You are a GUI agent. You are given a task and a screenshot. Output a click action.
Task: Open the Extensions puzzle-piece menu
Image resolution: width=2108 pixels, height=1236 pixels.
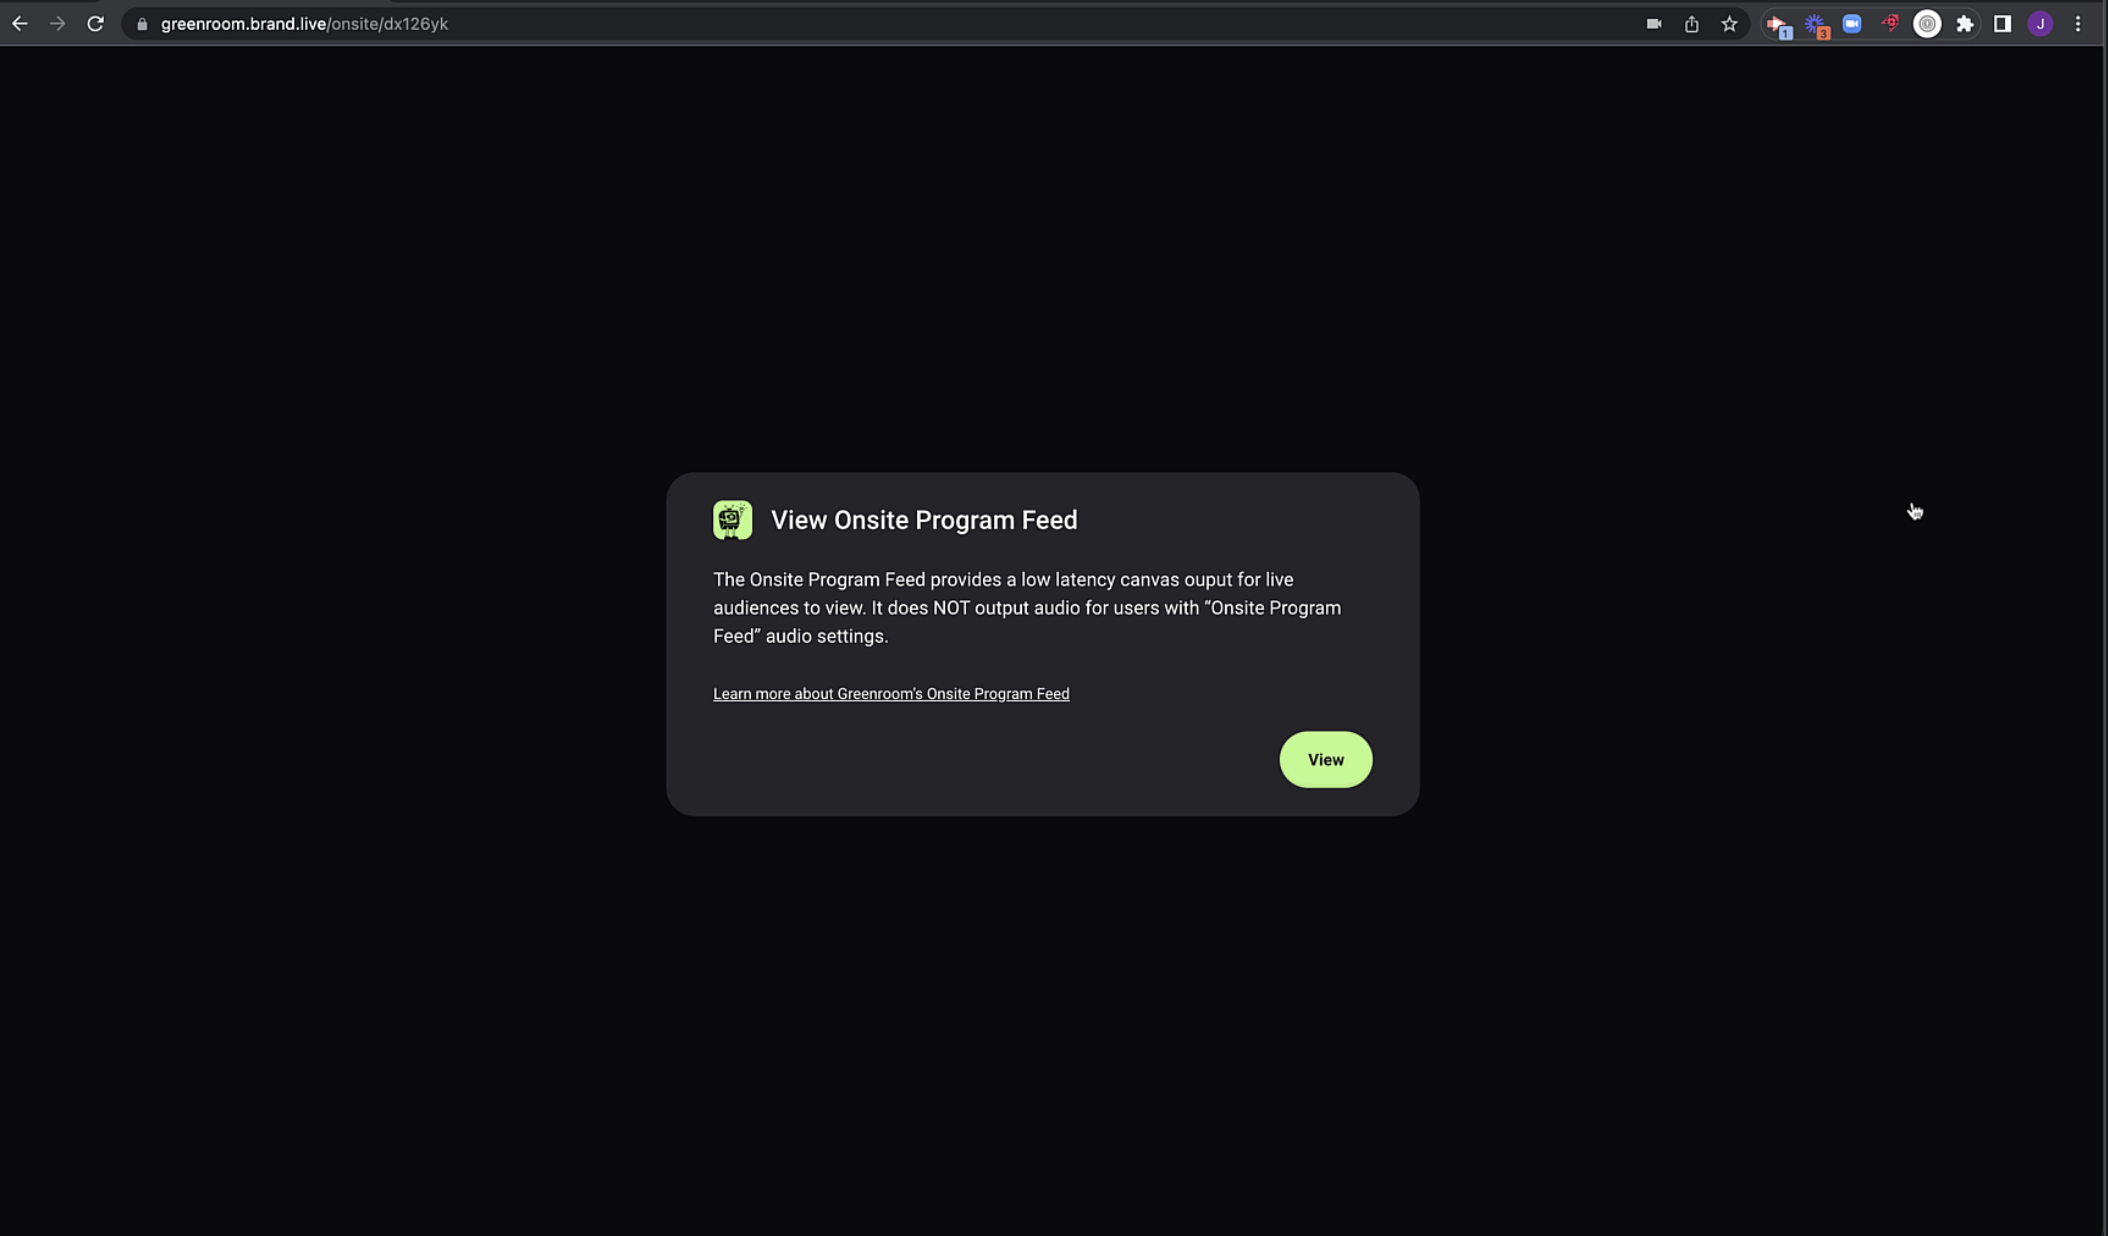point(1964,24)
